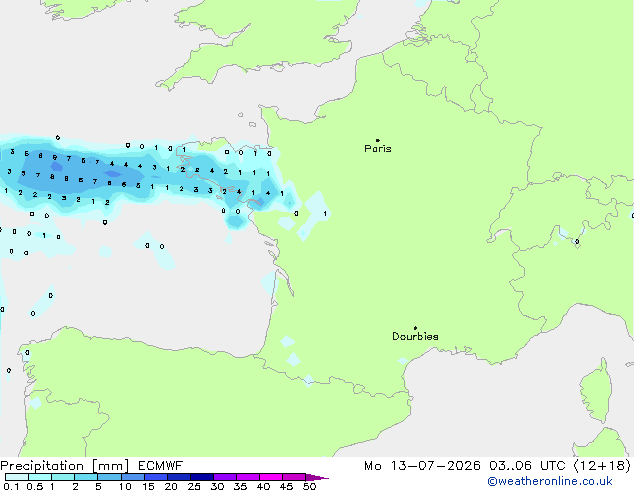Click the legend value 0.1
This screenshot has height=490, width=634.
tap(11, 486)
